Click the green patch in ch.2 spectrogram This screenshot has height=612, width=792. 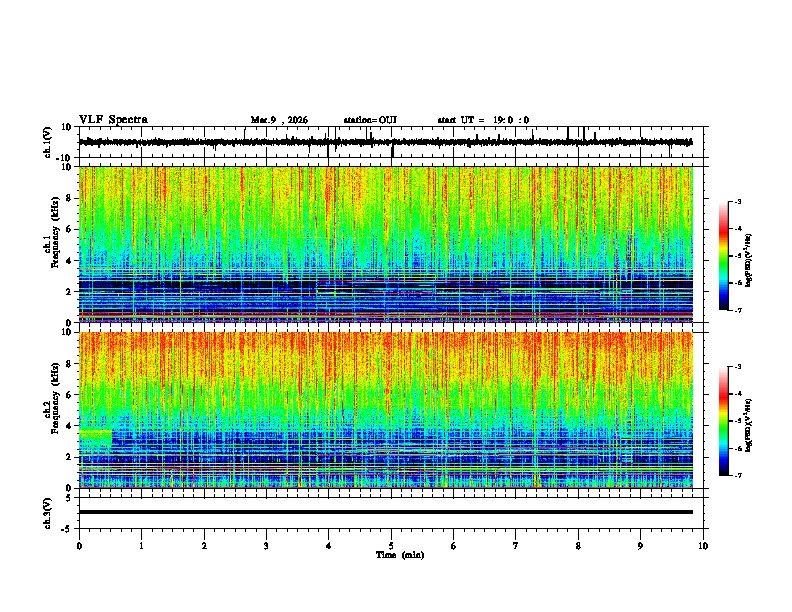[95, 438]
